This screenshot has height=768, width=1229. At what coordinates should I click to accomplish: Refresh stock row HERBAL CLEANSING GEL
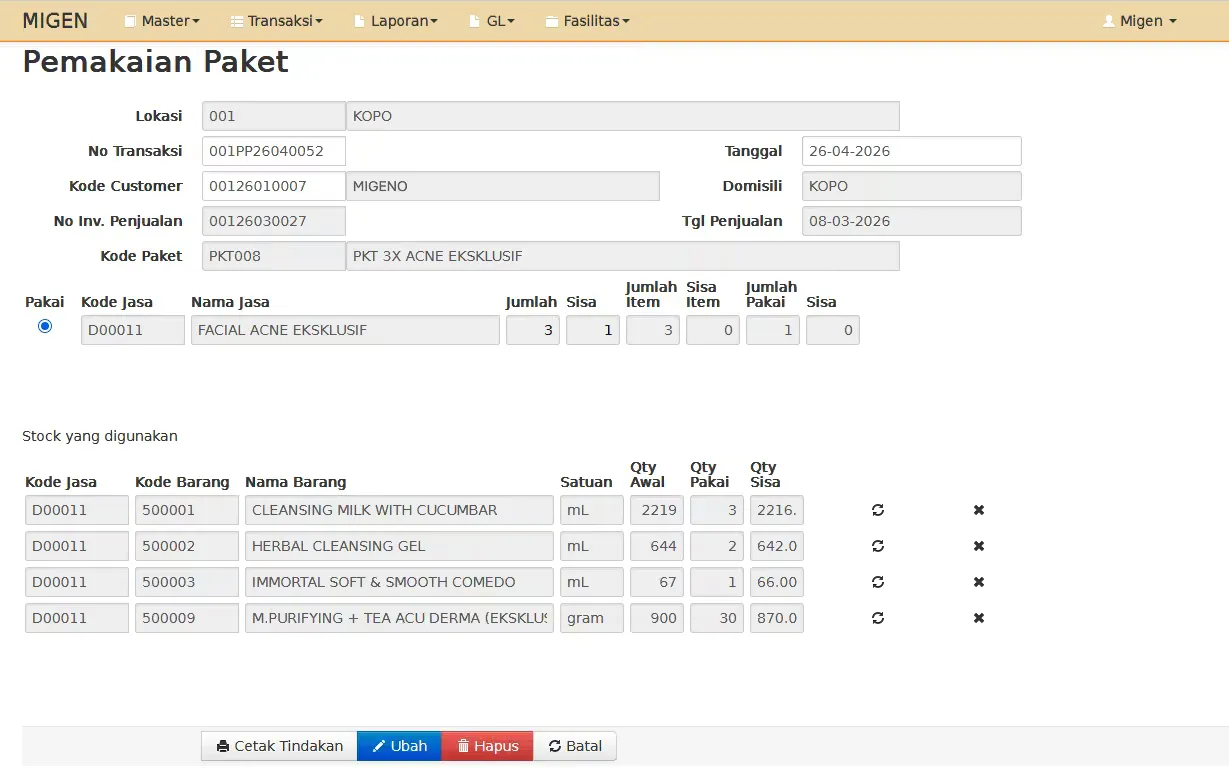pos(878,546)
